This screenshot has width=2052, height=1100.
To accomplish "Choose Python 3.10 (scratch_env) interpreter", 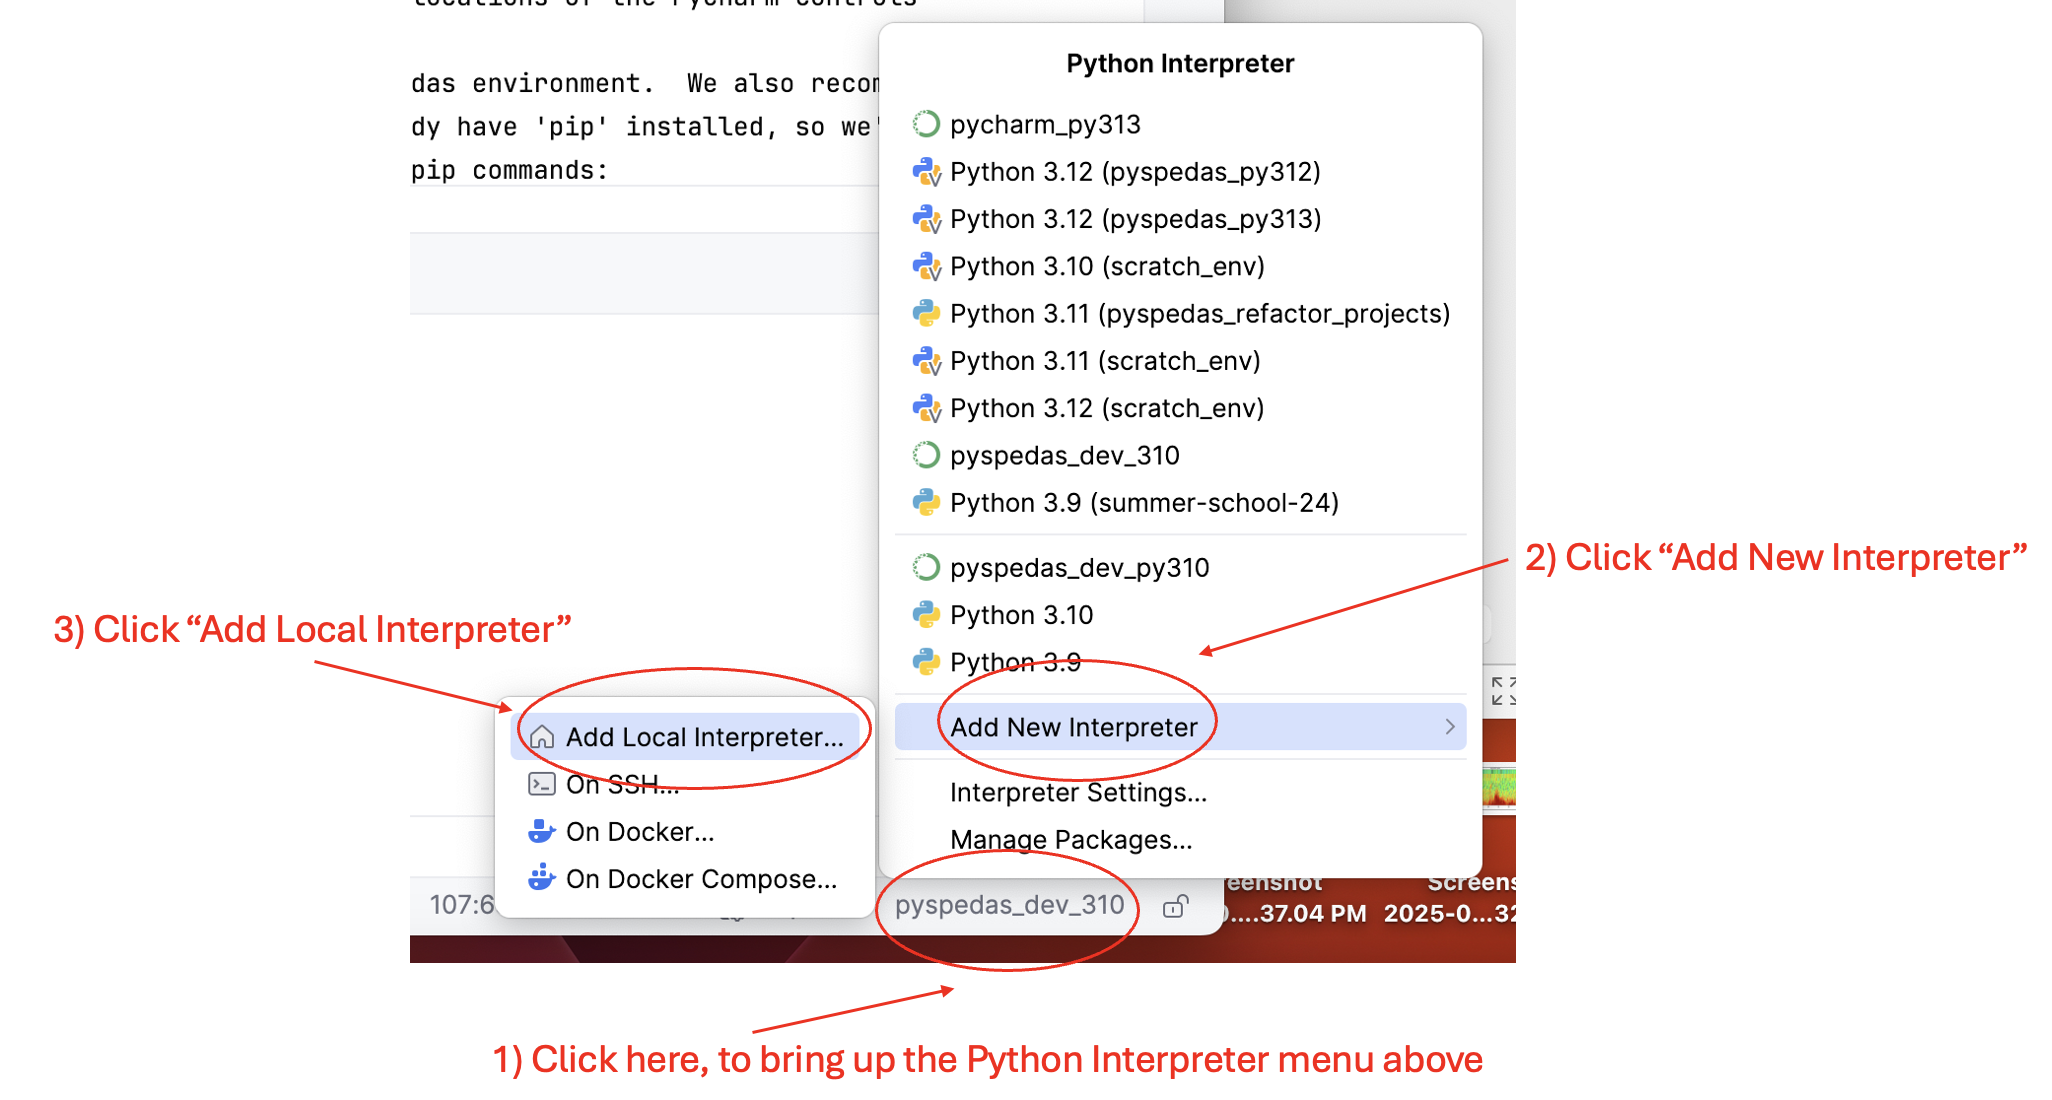I will pos(1180,266).
